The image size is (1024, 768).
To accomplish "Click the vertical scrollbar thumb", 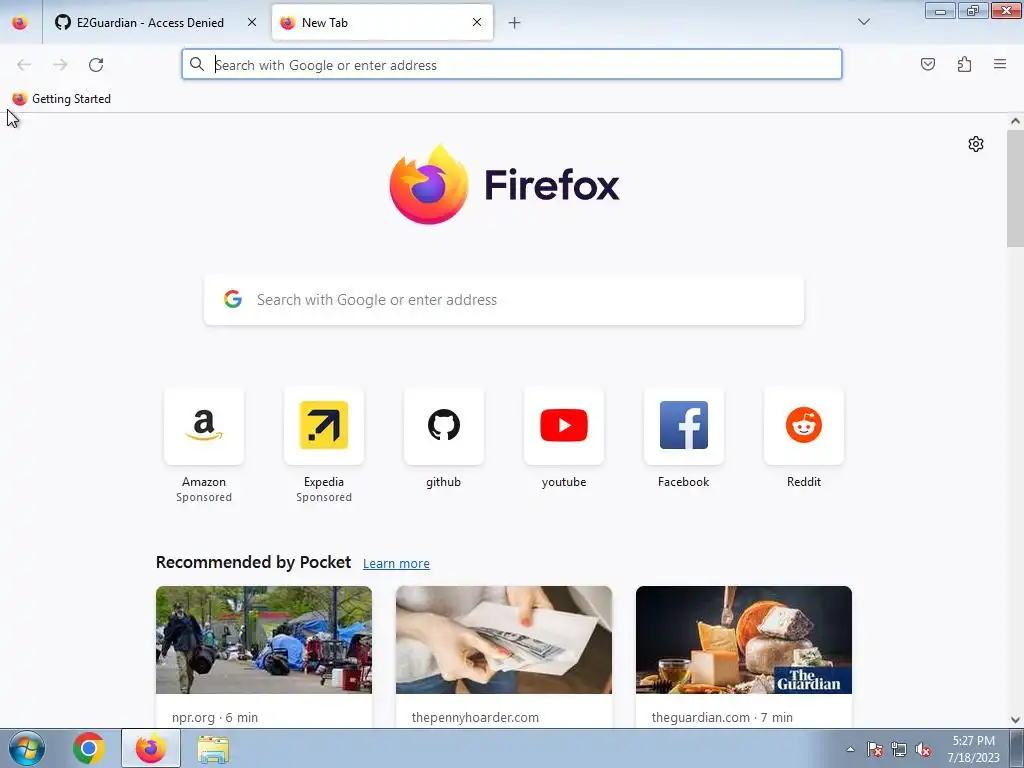I will click(x=1015, y=188).
